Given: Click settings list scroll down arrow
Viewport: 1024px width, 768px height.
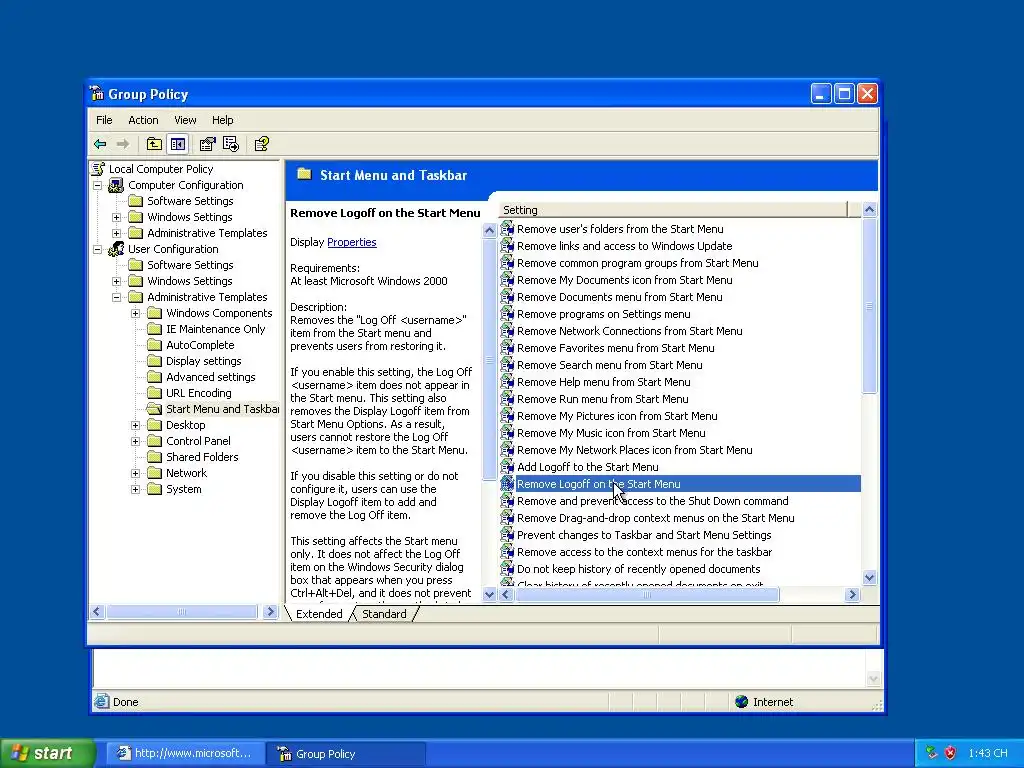Looking at the screenshot, I should (869, 577).
